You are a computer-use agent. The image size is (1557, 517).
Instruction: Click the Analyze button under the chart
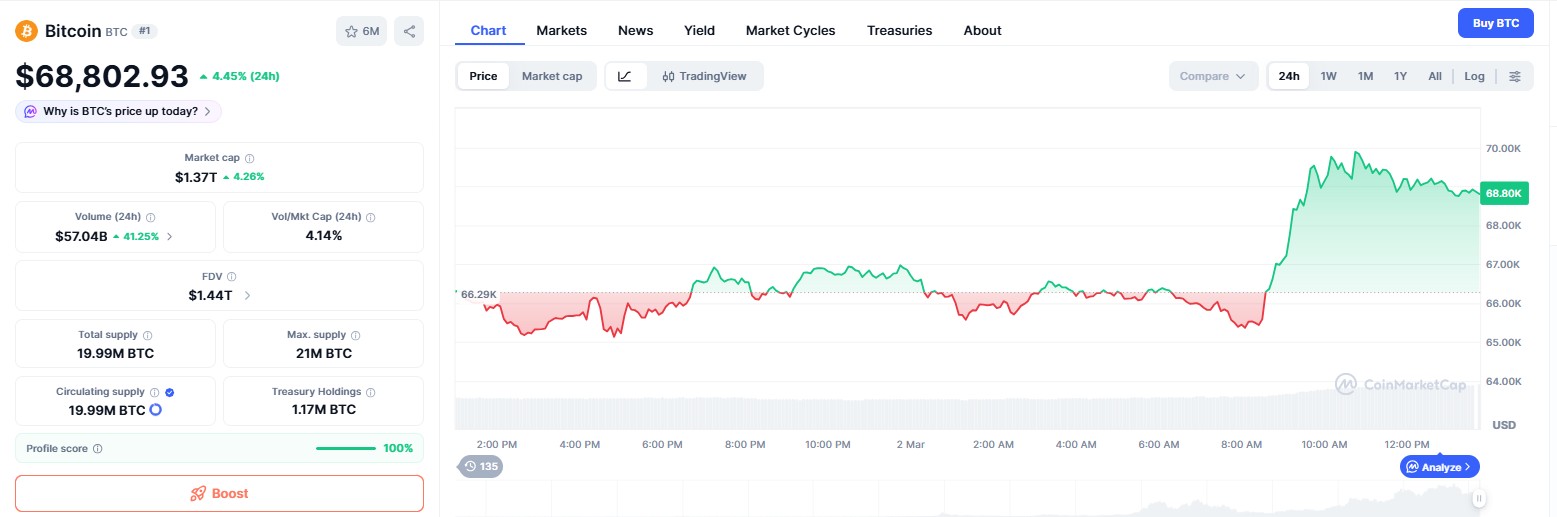coord(1440,467)
